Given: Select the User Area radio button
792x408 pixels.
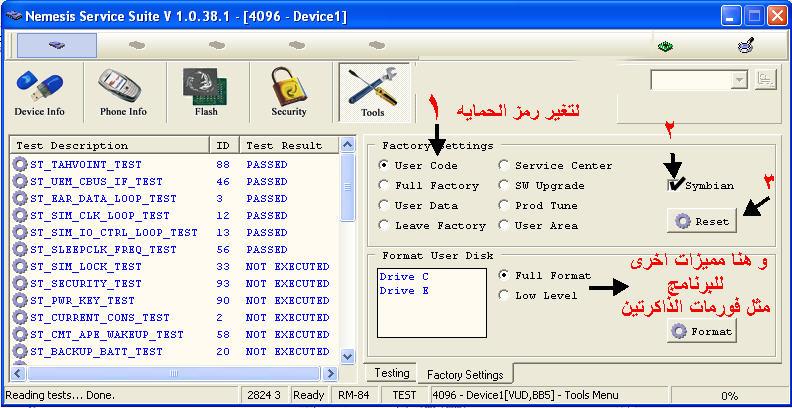Looking at the screenshot, I should pyautogui.click(x=504, y=226).
